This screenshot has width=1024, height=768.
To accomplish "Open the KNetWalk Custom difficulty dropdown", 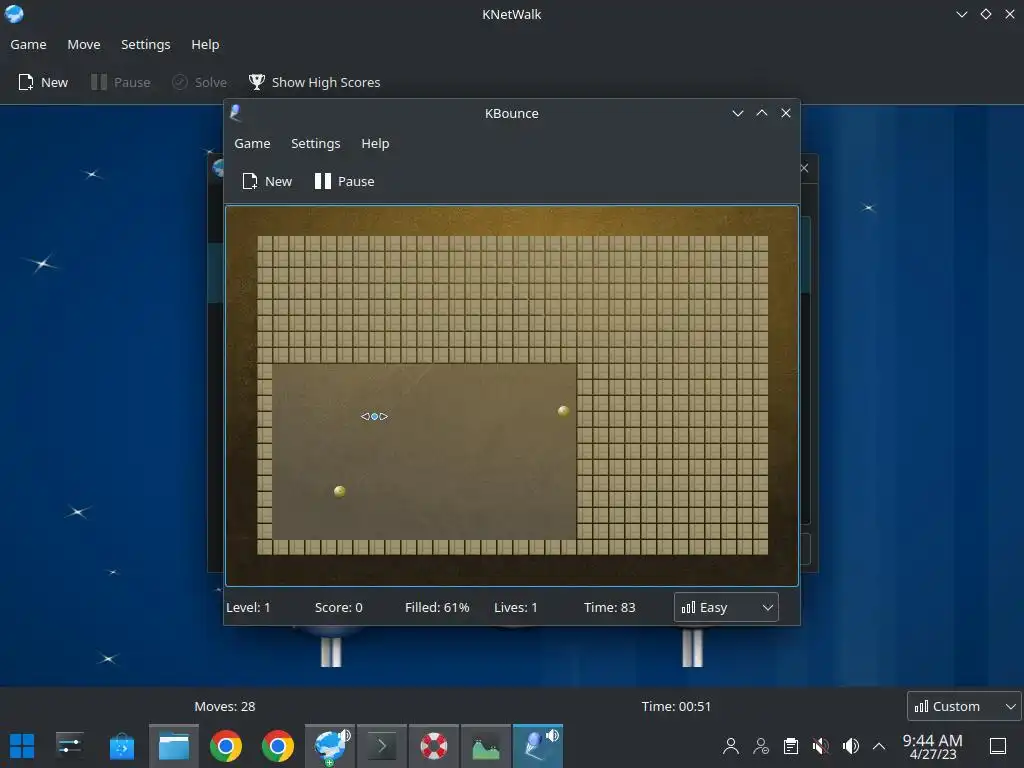I will [964, 706].
